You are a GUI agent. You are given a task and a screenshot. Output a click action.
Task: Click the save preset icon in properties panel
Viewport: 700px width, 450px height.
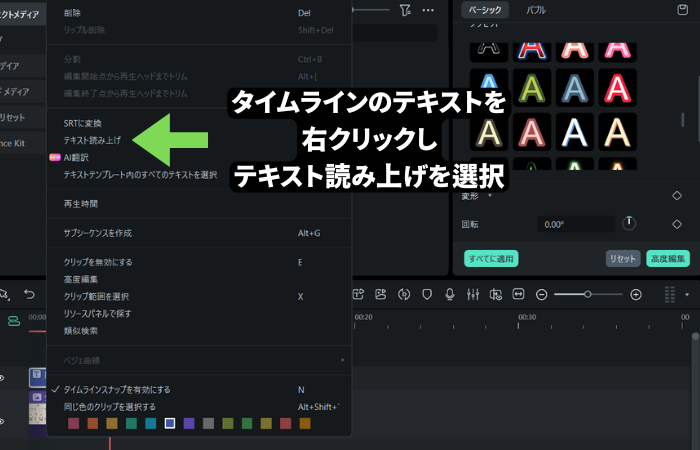click(x=682, y=9)
